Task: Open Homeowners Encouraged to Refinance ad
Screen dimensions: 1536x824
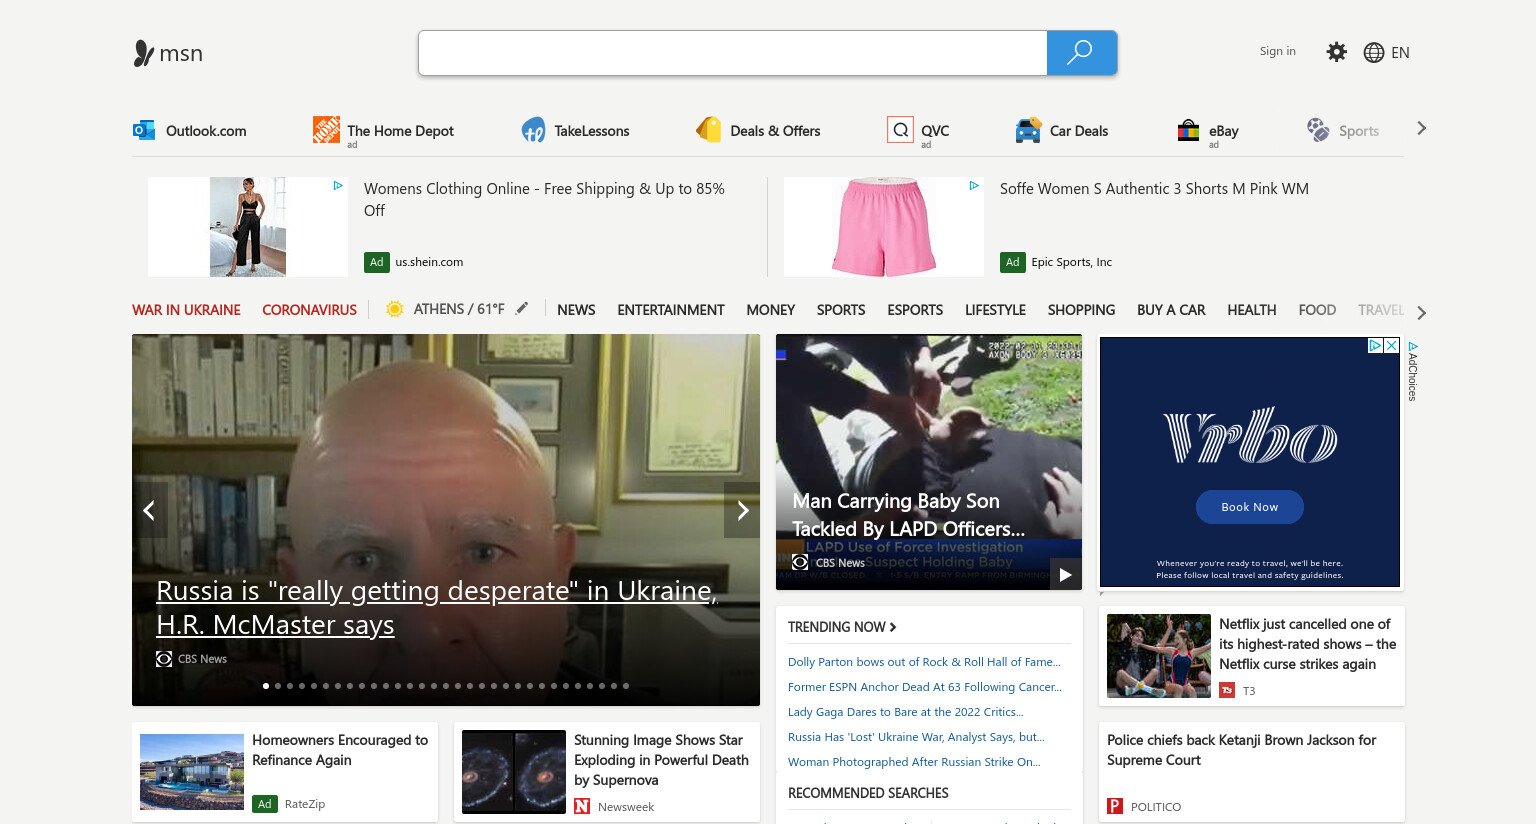Action: click(340, 750)
